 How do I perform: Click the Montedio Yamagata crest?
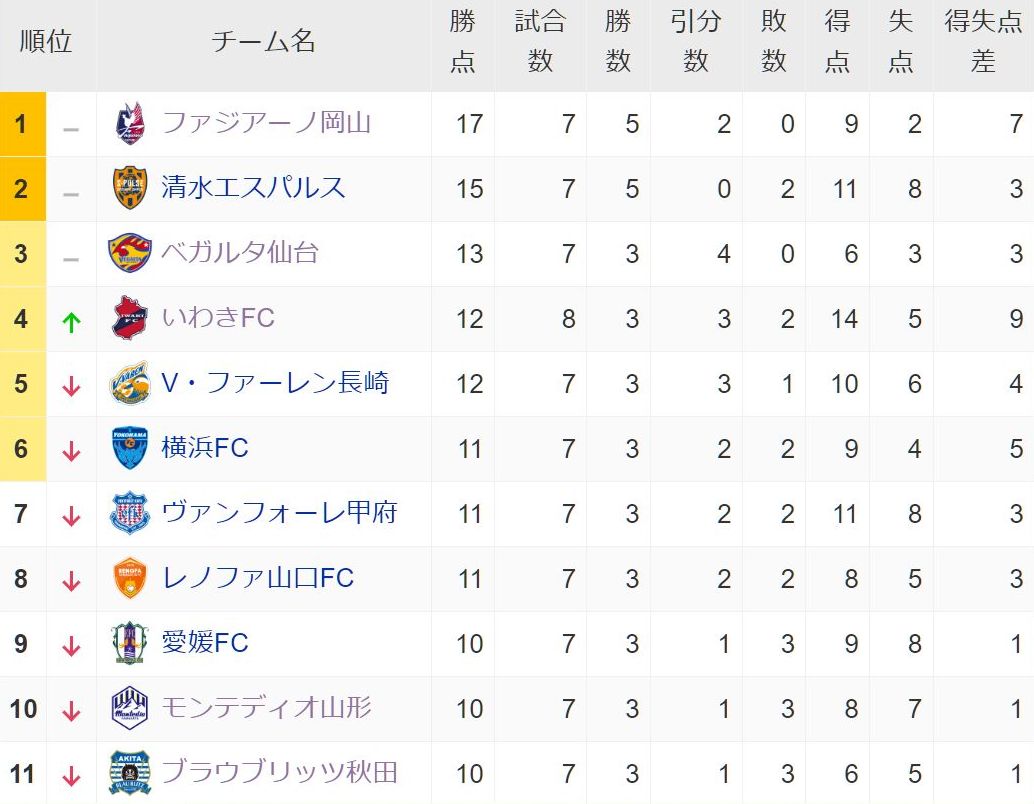(x=130, y=708)
